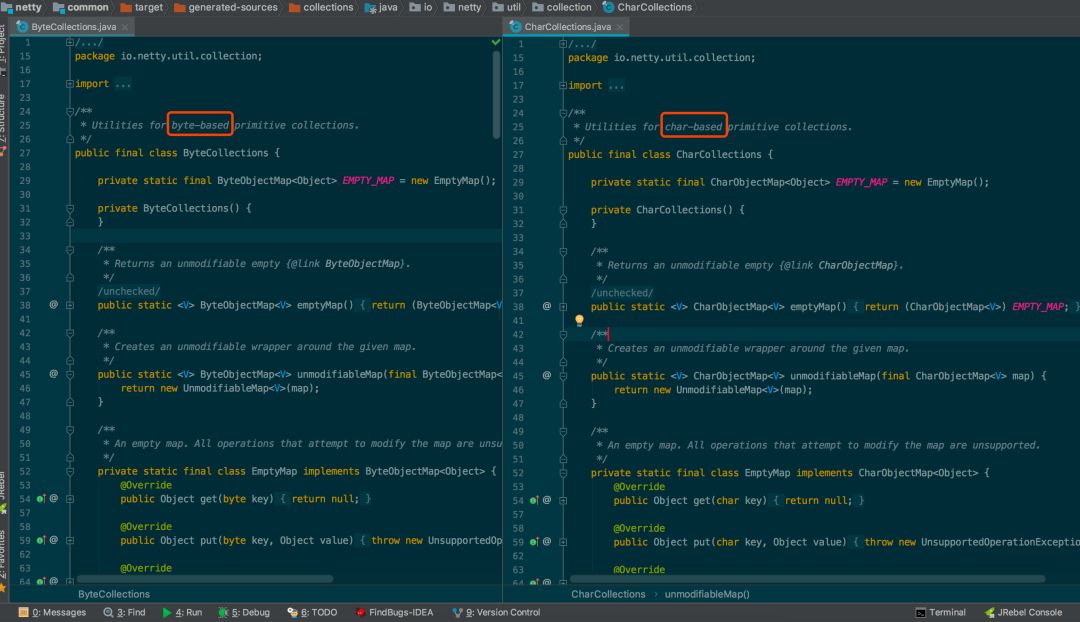Open the FindBugs-IDEA tool window
Viewport: 1080px width, 622px height.
coord(393,612)
